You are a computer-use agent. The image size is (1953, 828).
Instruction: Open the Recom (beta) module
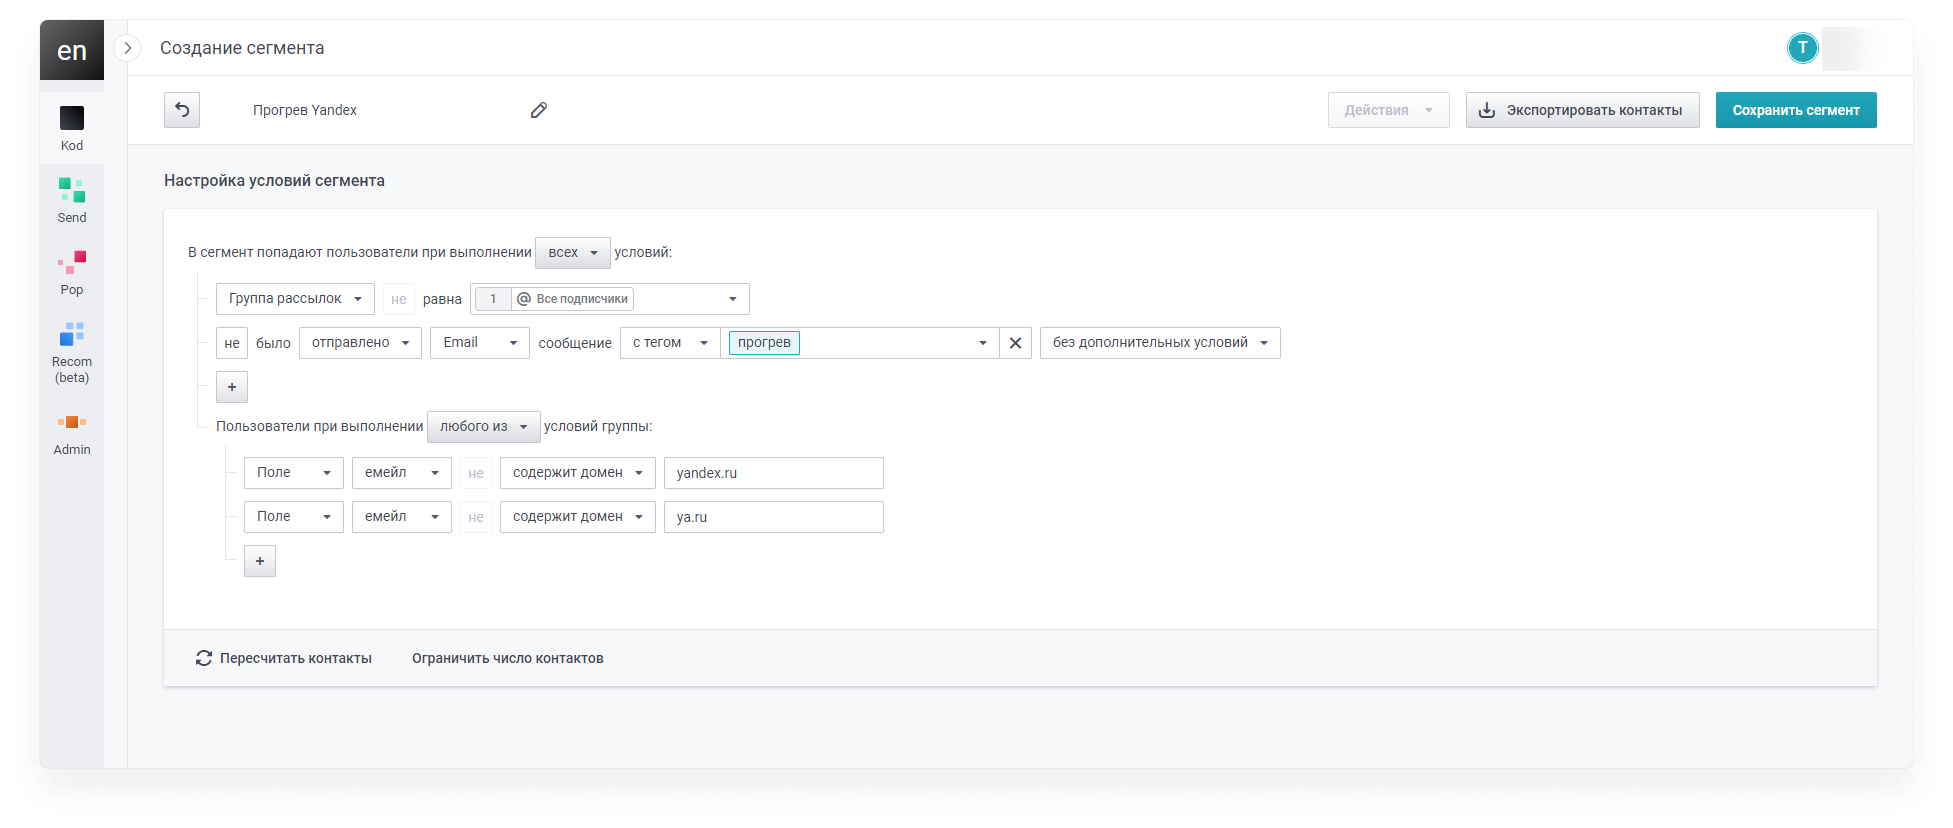pos(72,352)
